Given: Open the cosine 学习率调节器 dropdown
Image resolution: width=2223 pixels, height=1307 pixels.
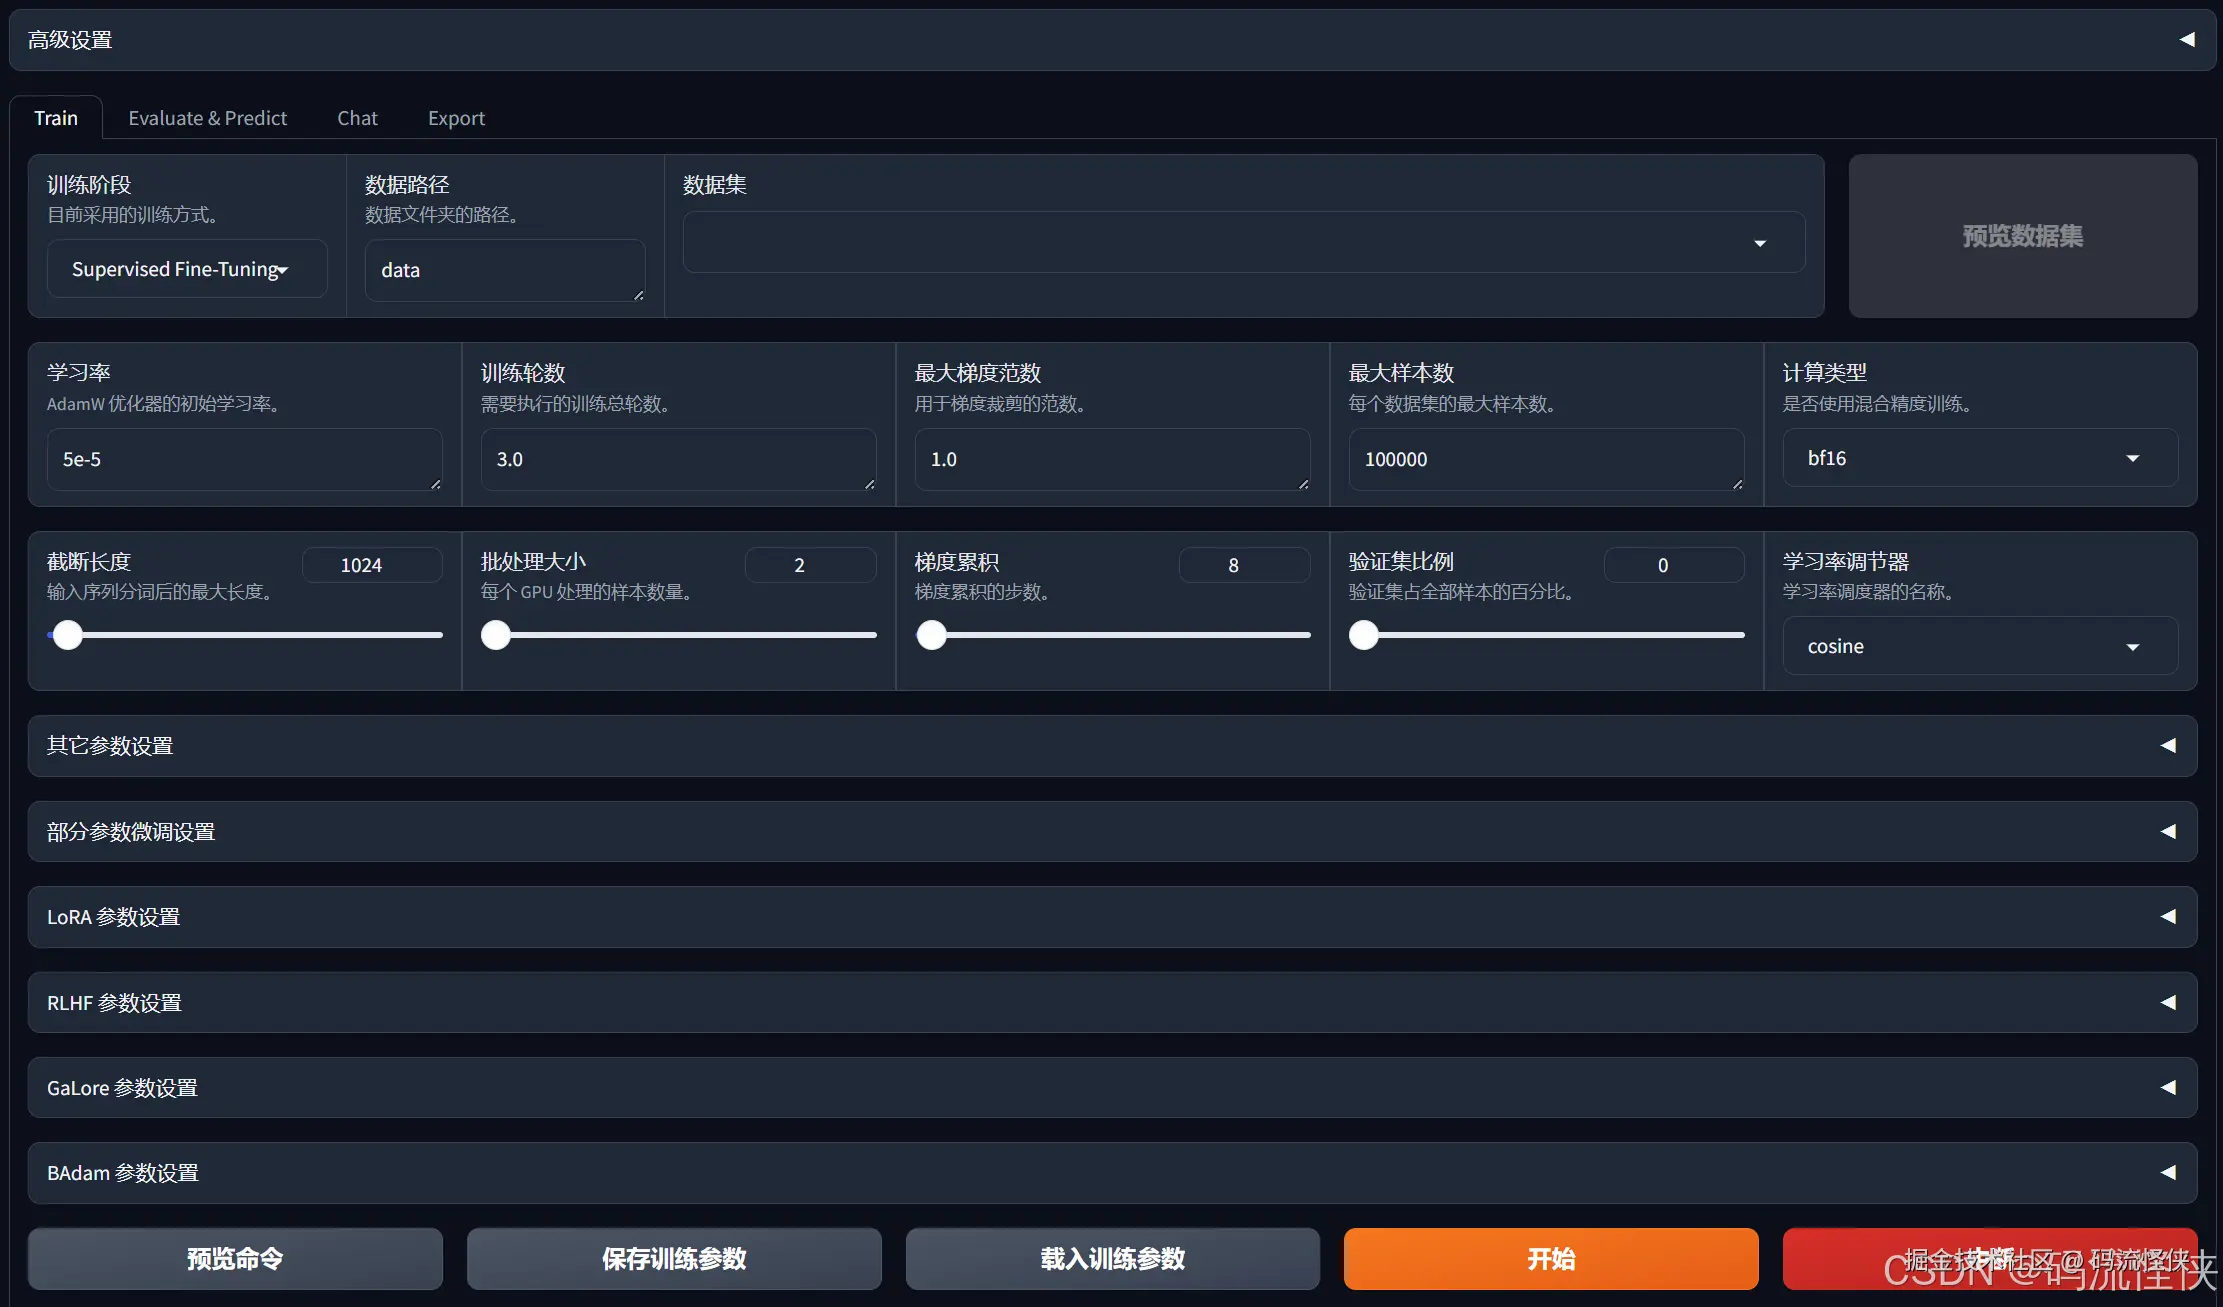Looking at the screenshot, I should (1978, 646).
